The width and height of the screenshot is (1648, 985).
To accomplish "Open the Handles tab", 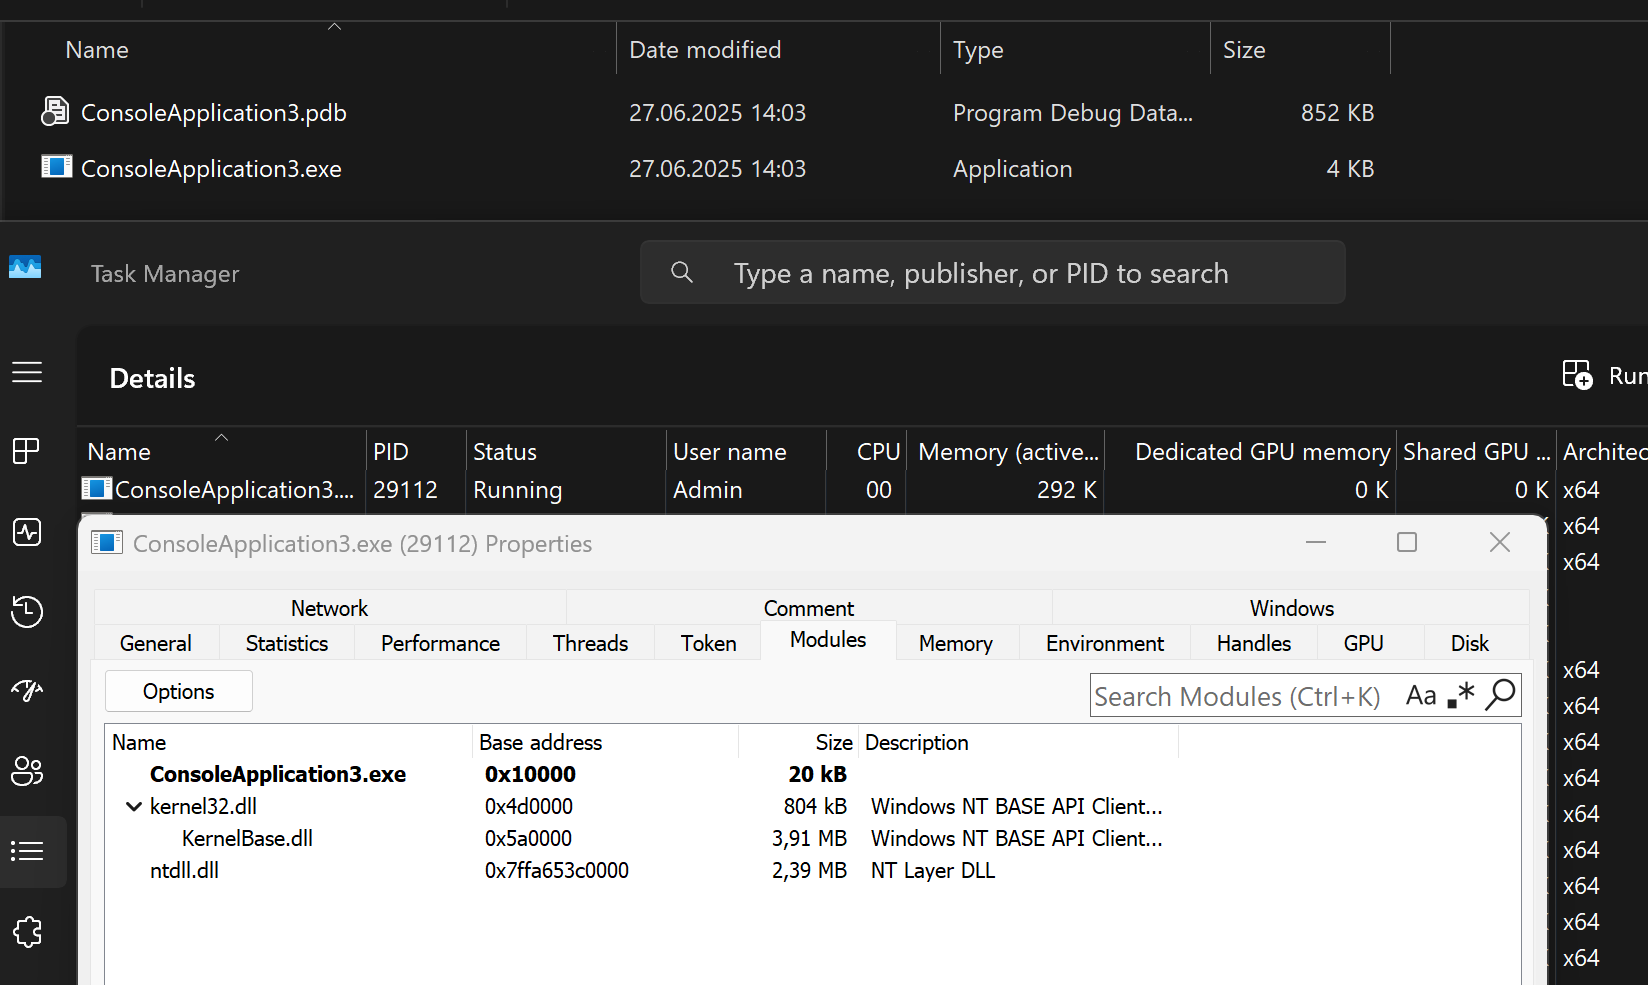I will (1253, 643).
